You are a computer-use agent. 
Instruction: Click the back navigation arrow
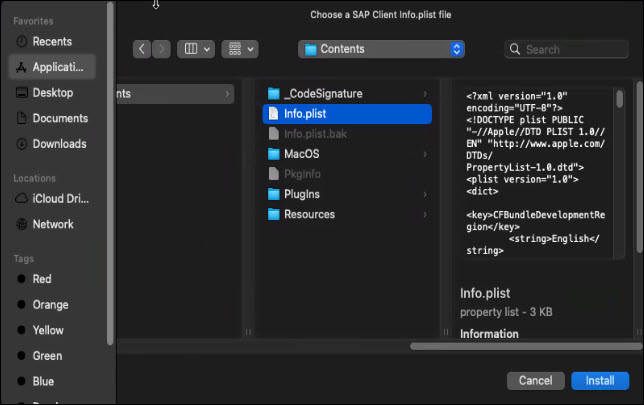(x=142, y=49)
